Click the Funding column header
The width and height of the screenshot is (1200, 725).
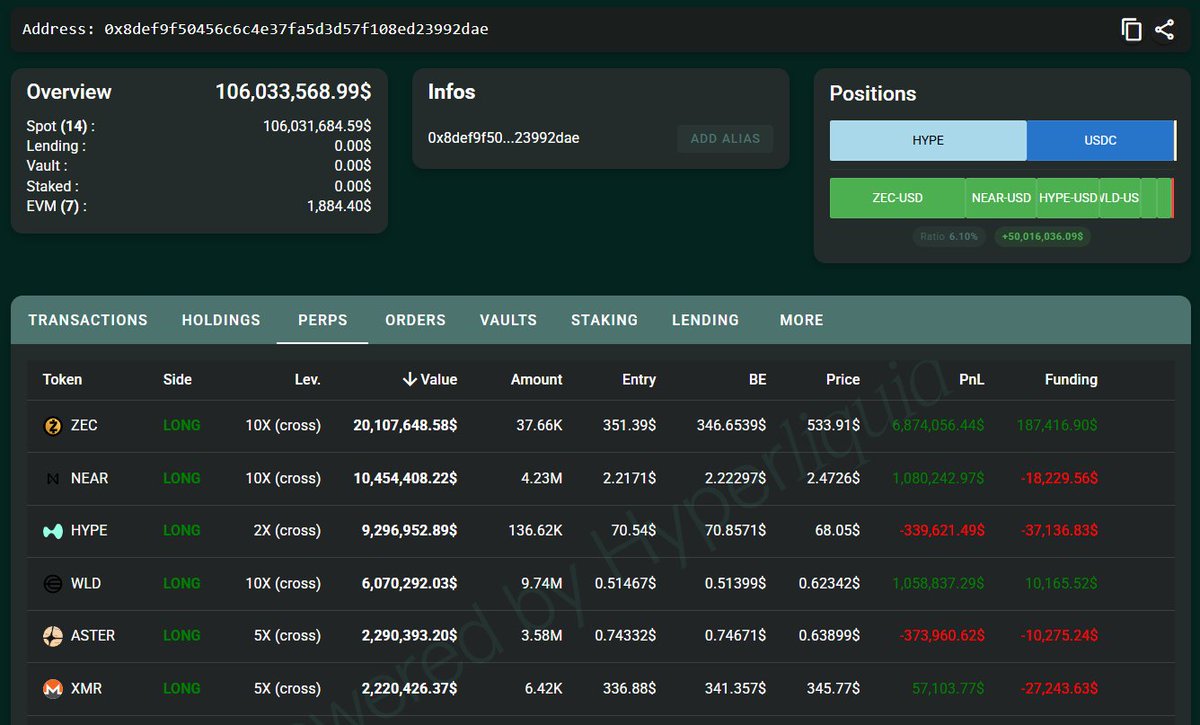1071,380
